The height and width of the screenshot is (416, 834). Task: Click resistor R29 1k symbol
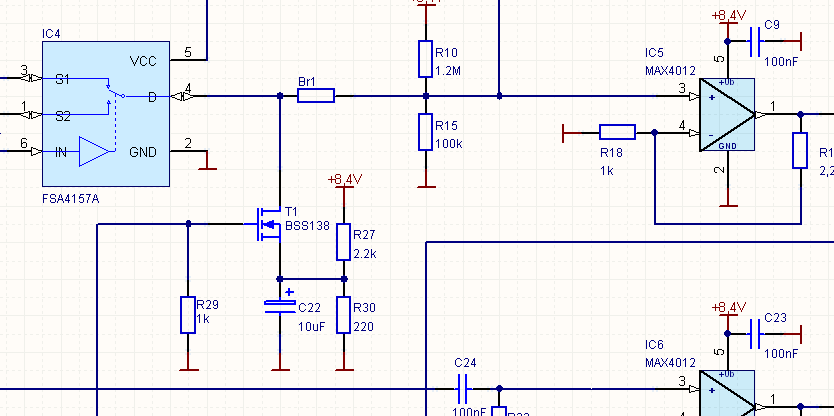(x=187, y=314)
